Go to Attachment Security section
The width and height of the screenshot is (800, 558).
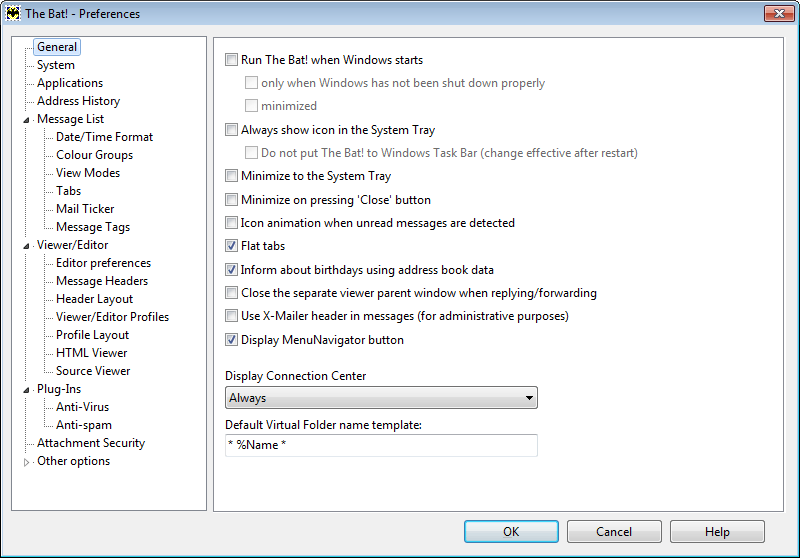click(91, 443)
